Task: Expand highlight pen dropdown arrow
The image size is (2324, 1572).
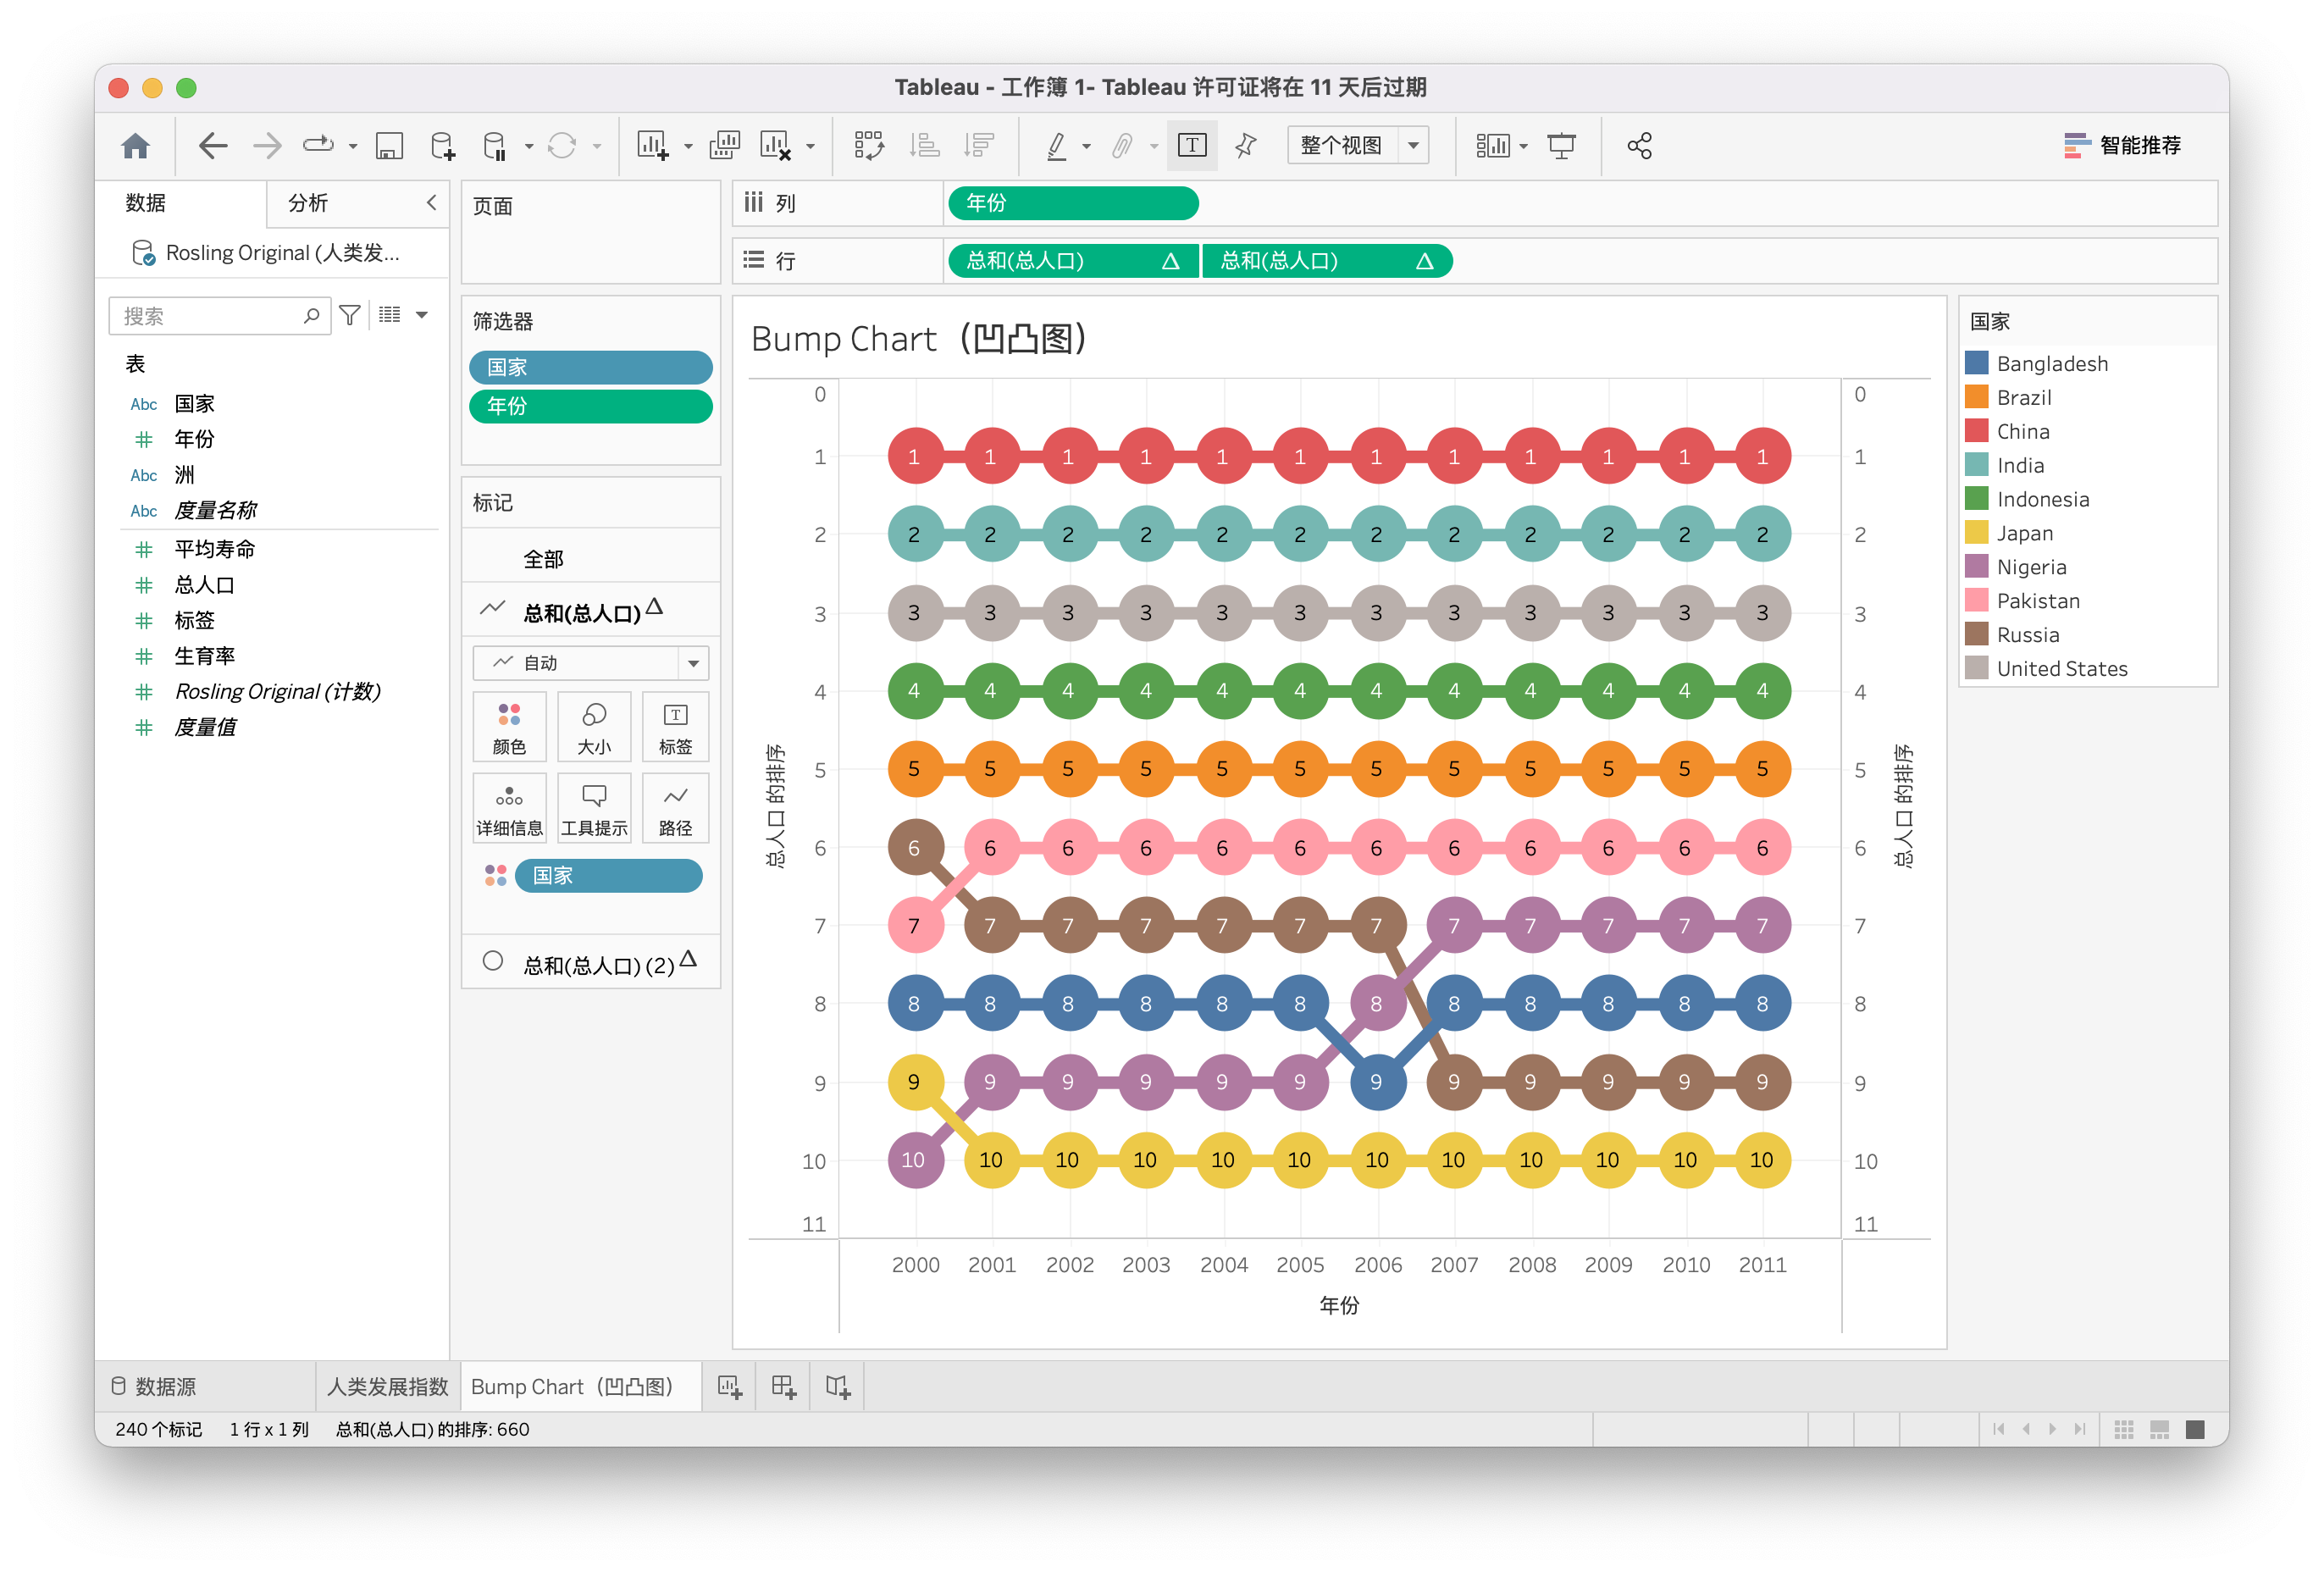Action: 1087,147
